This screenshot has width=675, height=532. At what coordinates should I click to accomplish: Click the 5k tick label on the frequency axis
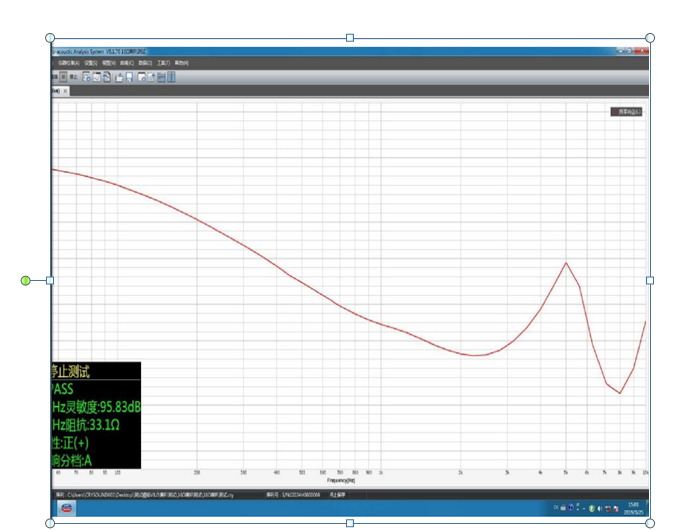(x=566, y=473)
